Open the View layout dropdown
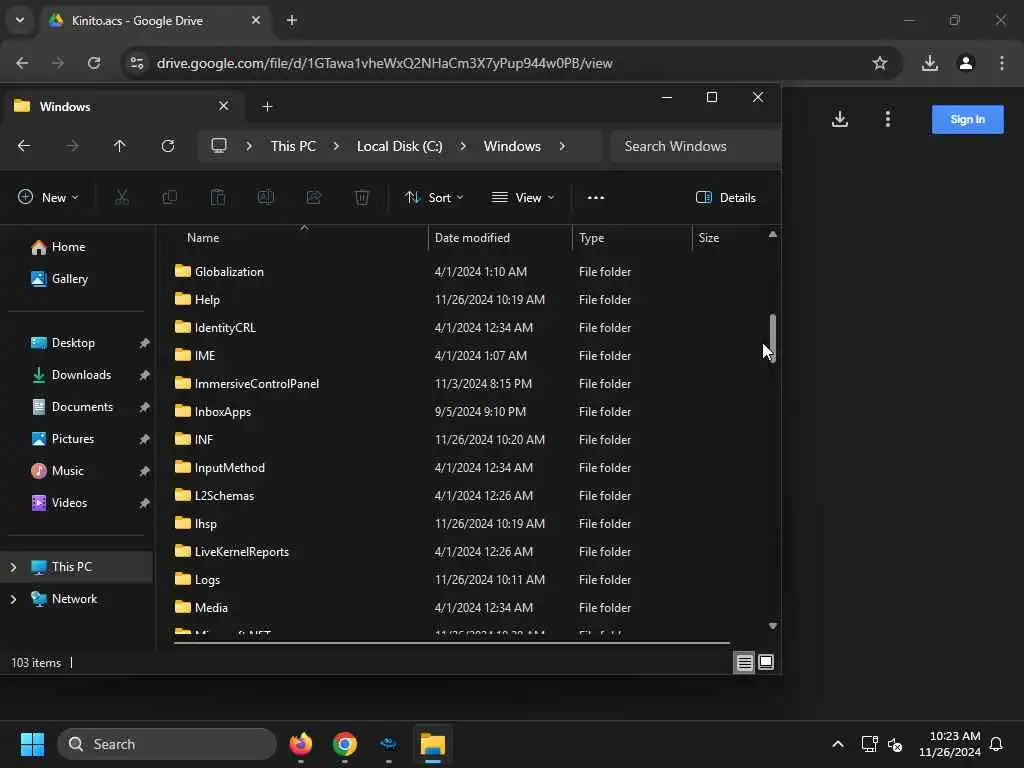Screen dimensions: 1024x768 pyautogui.click(x=522, y=197)
